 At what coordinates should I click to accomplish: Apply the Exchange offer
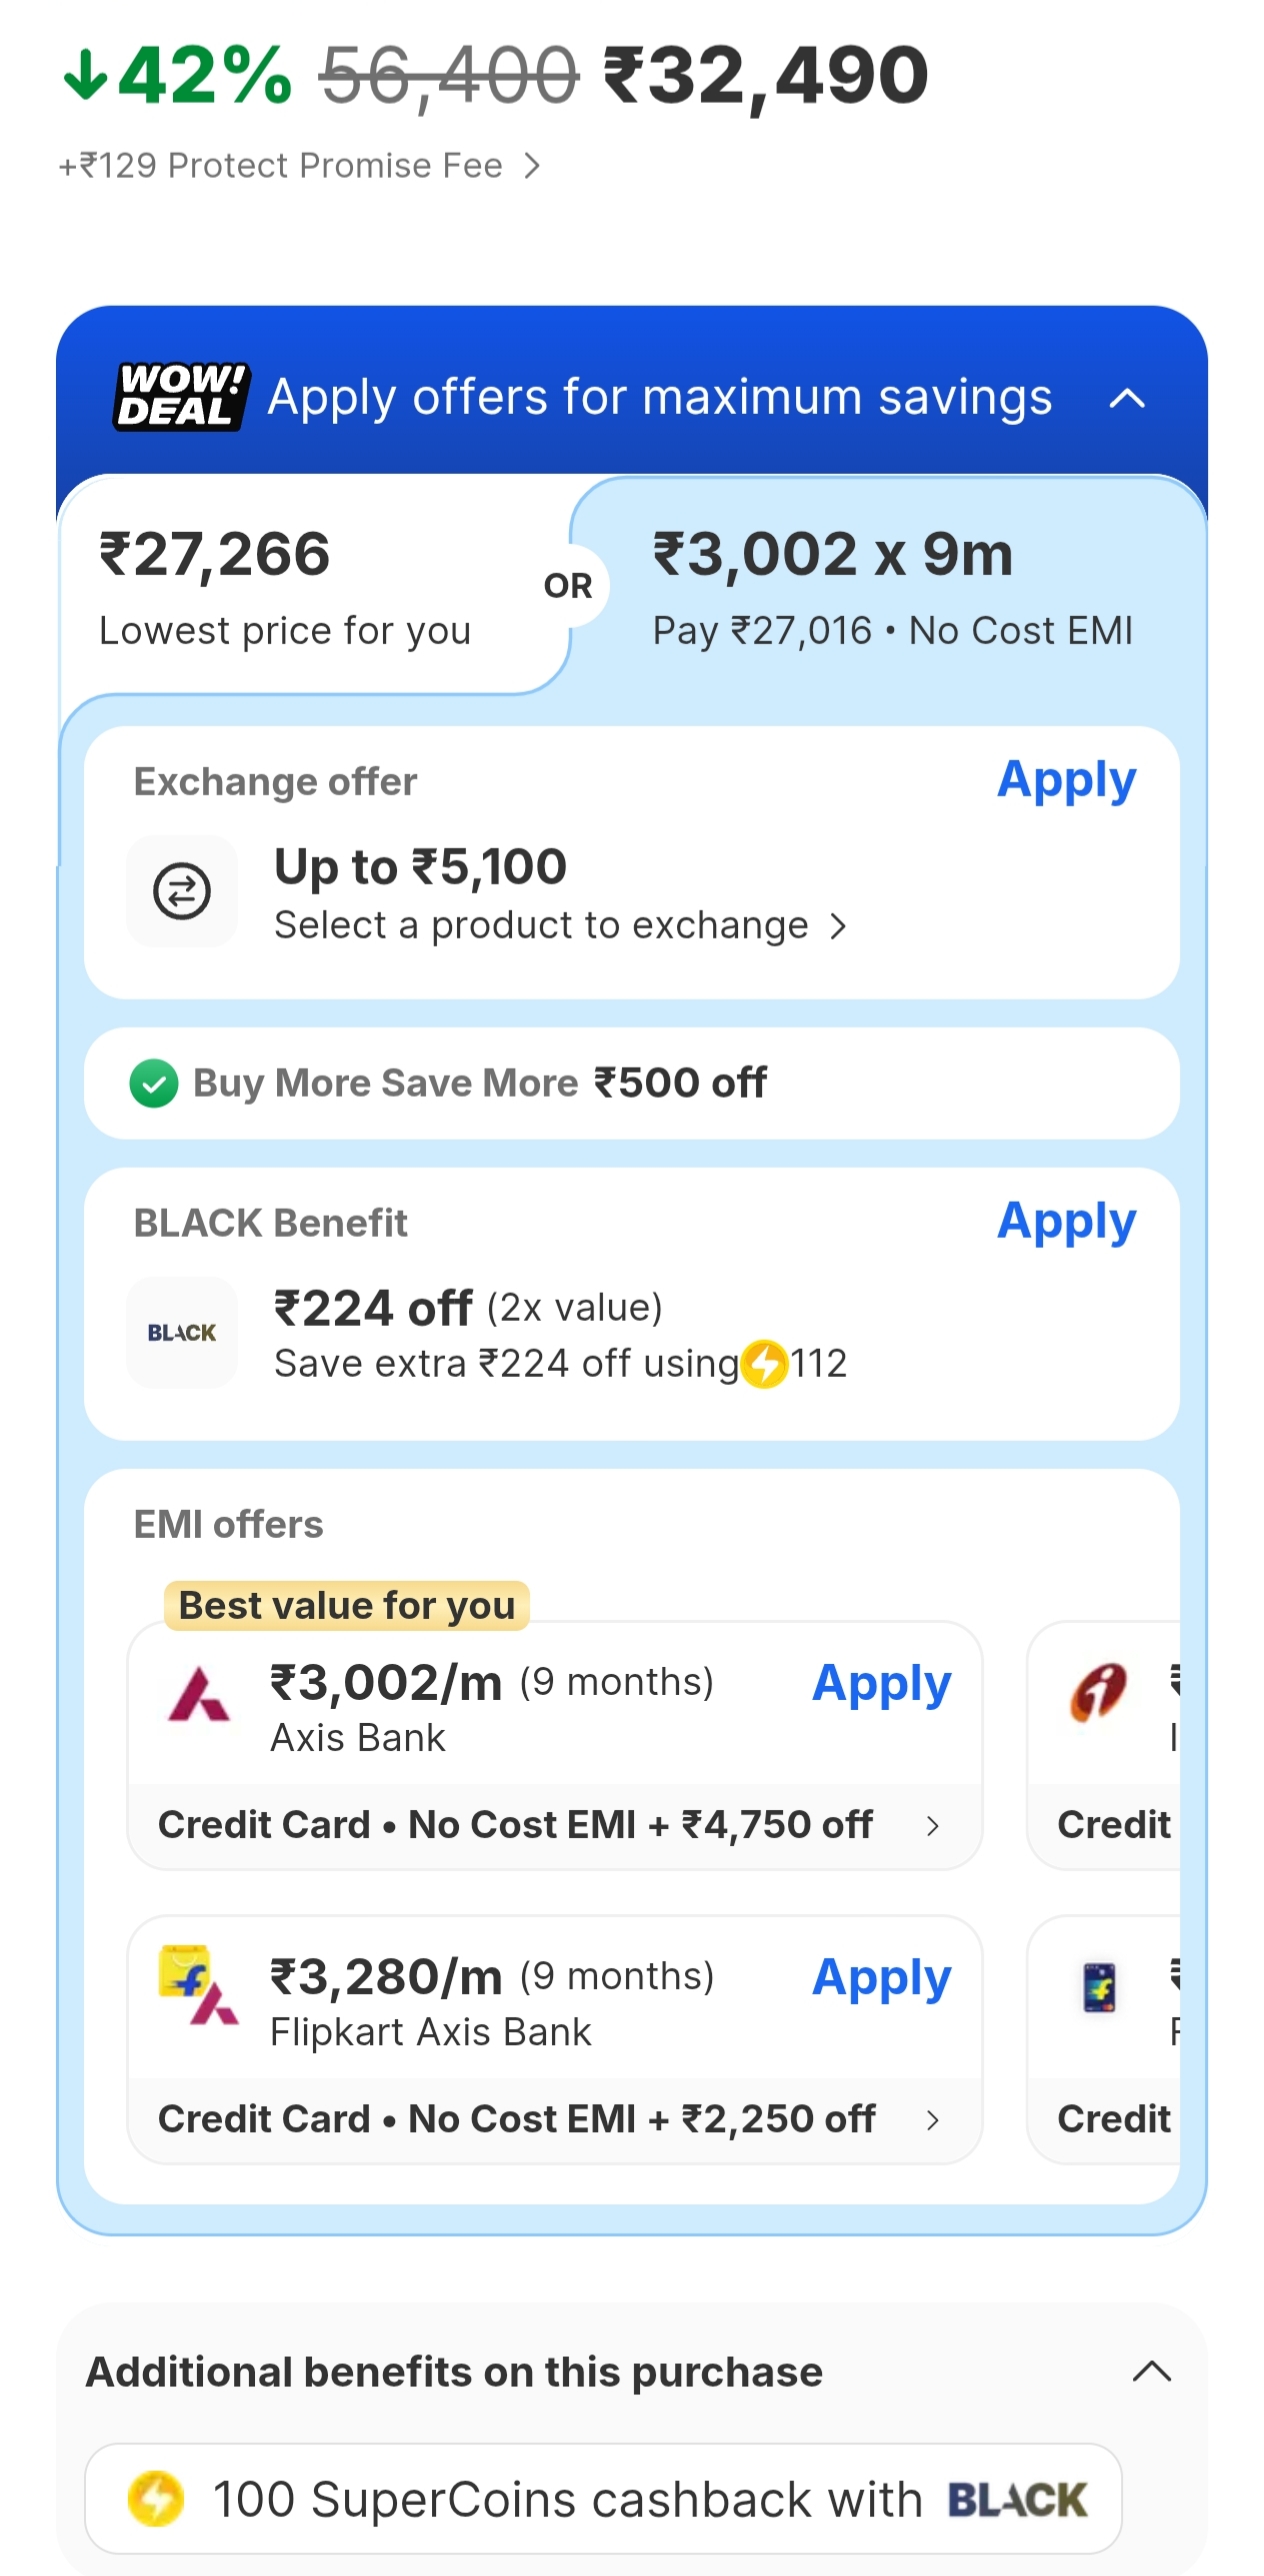coord(1066,781)
